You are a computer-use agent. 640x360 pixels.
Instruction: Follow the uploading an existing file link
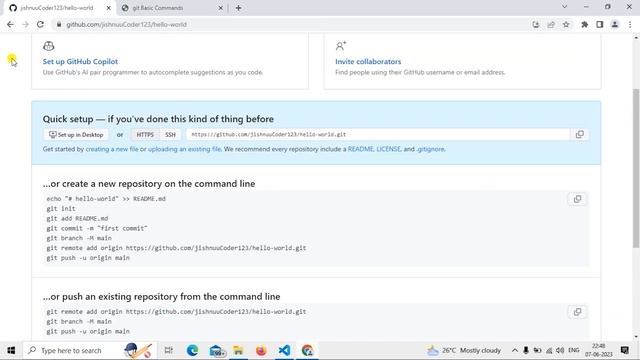[x=184, y=149]
